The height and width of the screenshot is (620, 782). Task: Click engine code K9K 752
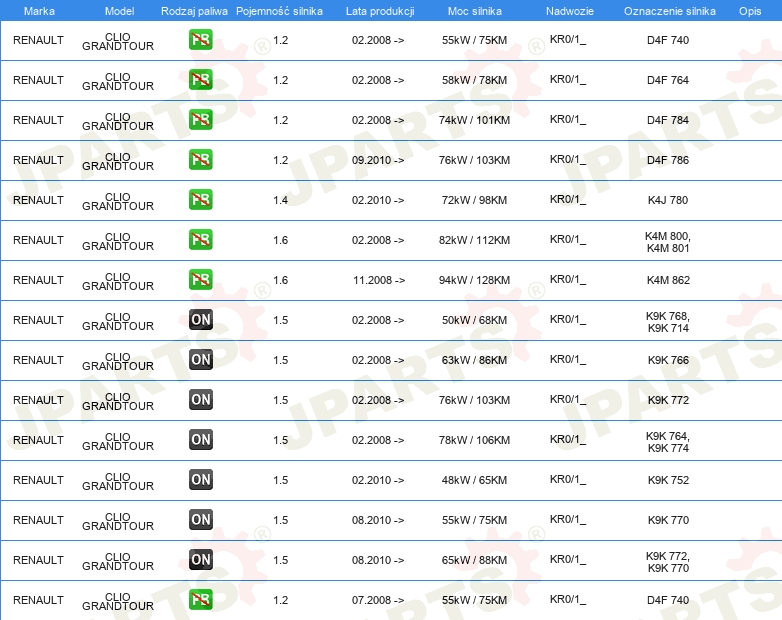[668, 480]
